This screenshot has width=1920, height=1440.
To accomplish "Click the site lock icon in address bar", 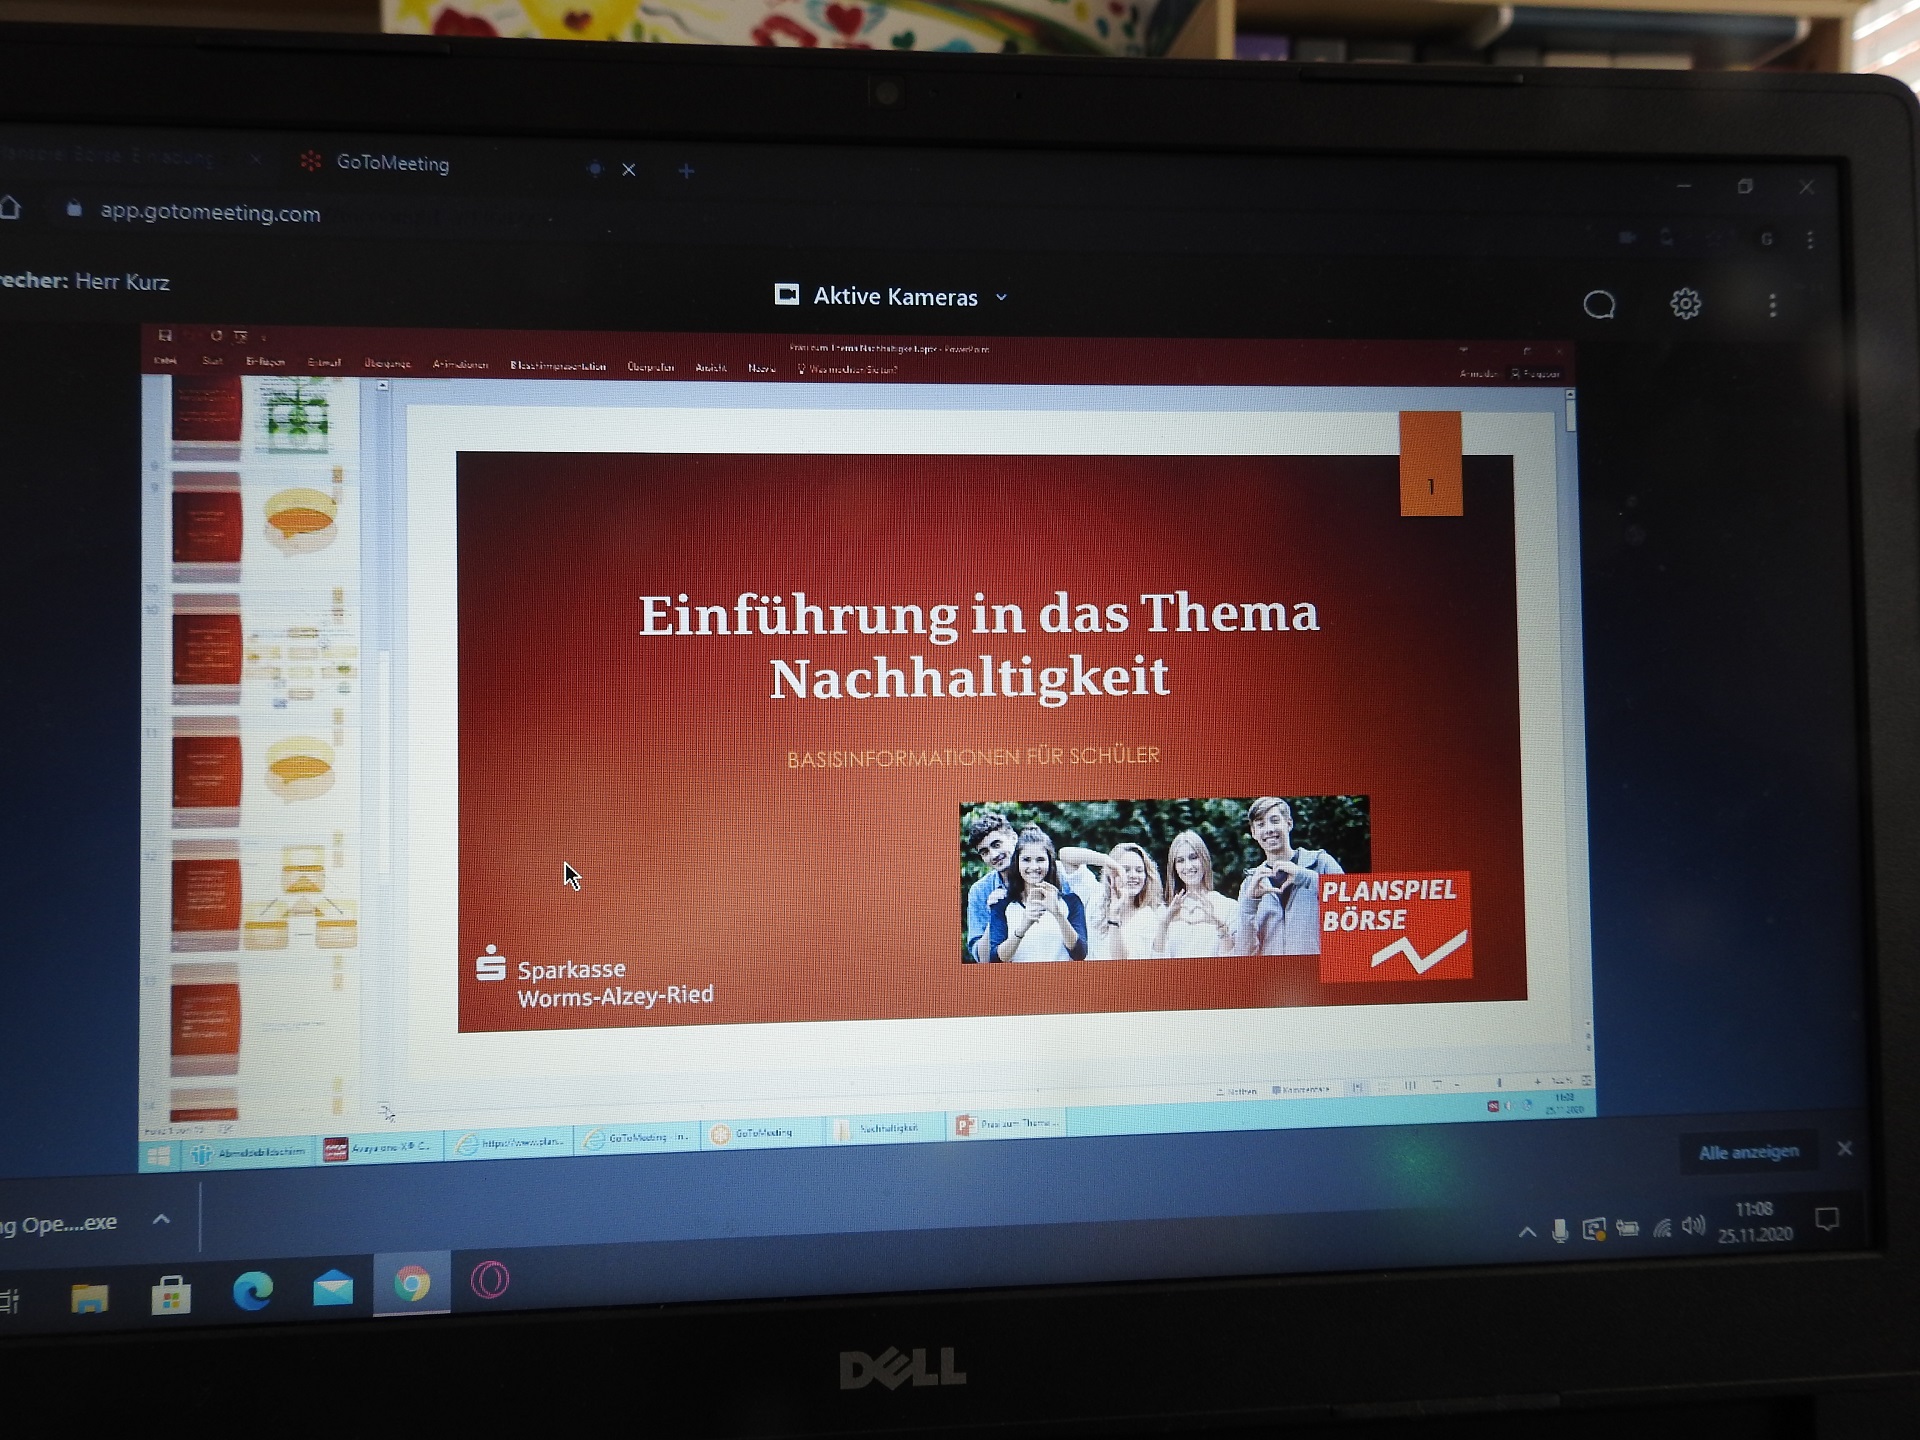I will pyautogui.click(x=74, y=209).
